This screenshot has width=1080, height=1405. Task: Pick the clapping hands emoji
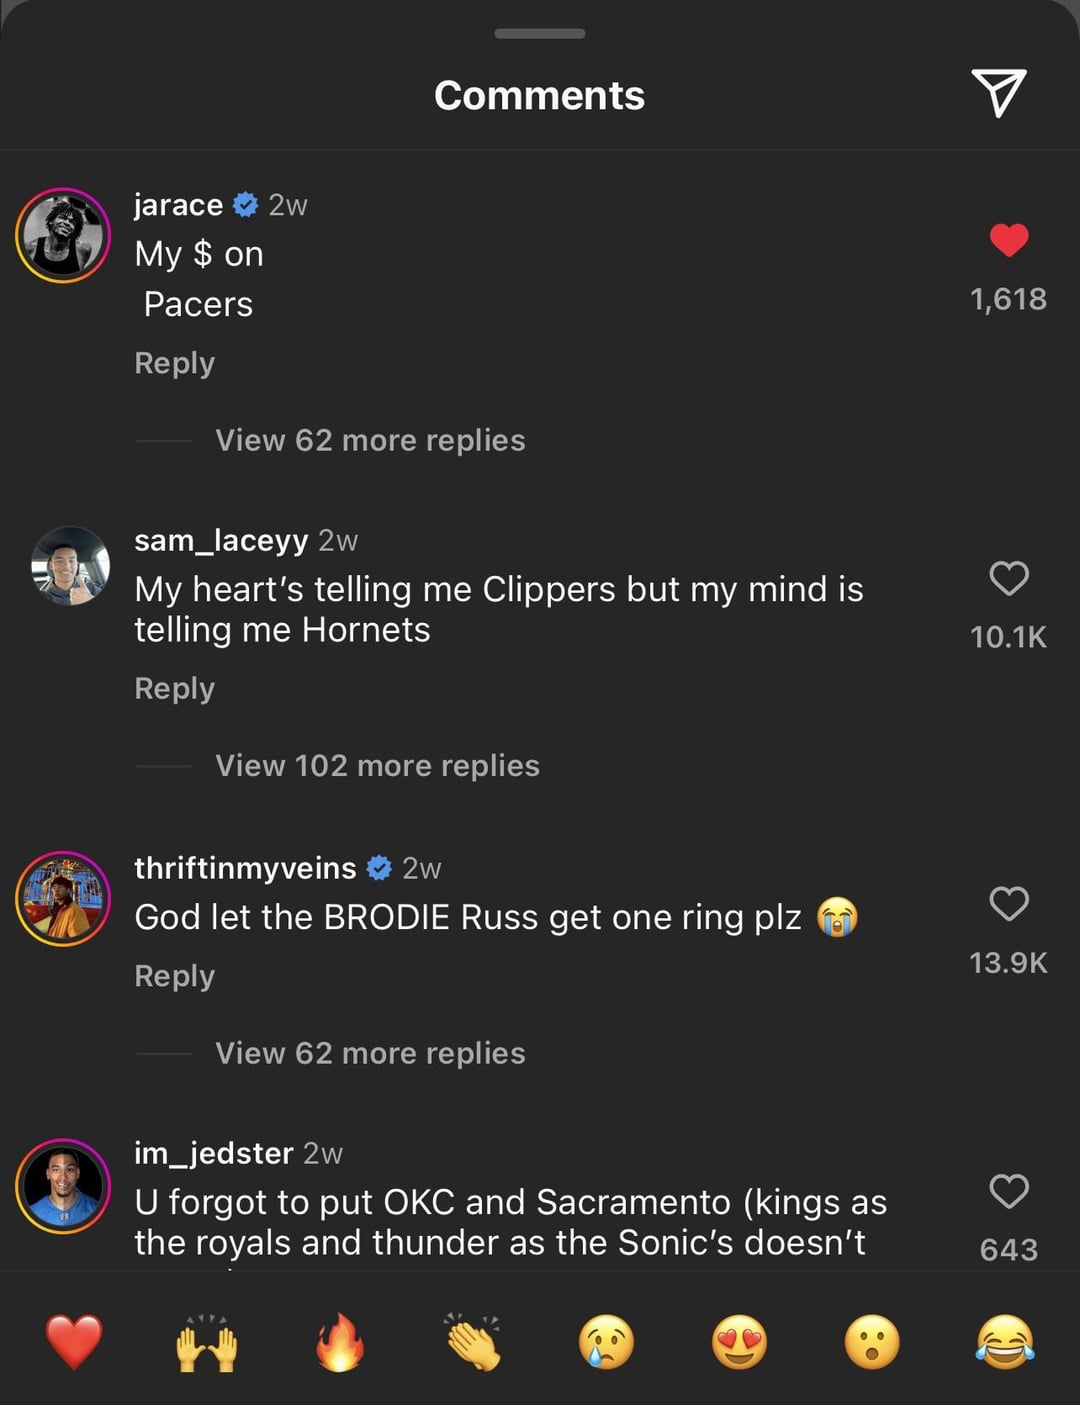tap(473, 1342)
